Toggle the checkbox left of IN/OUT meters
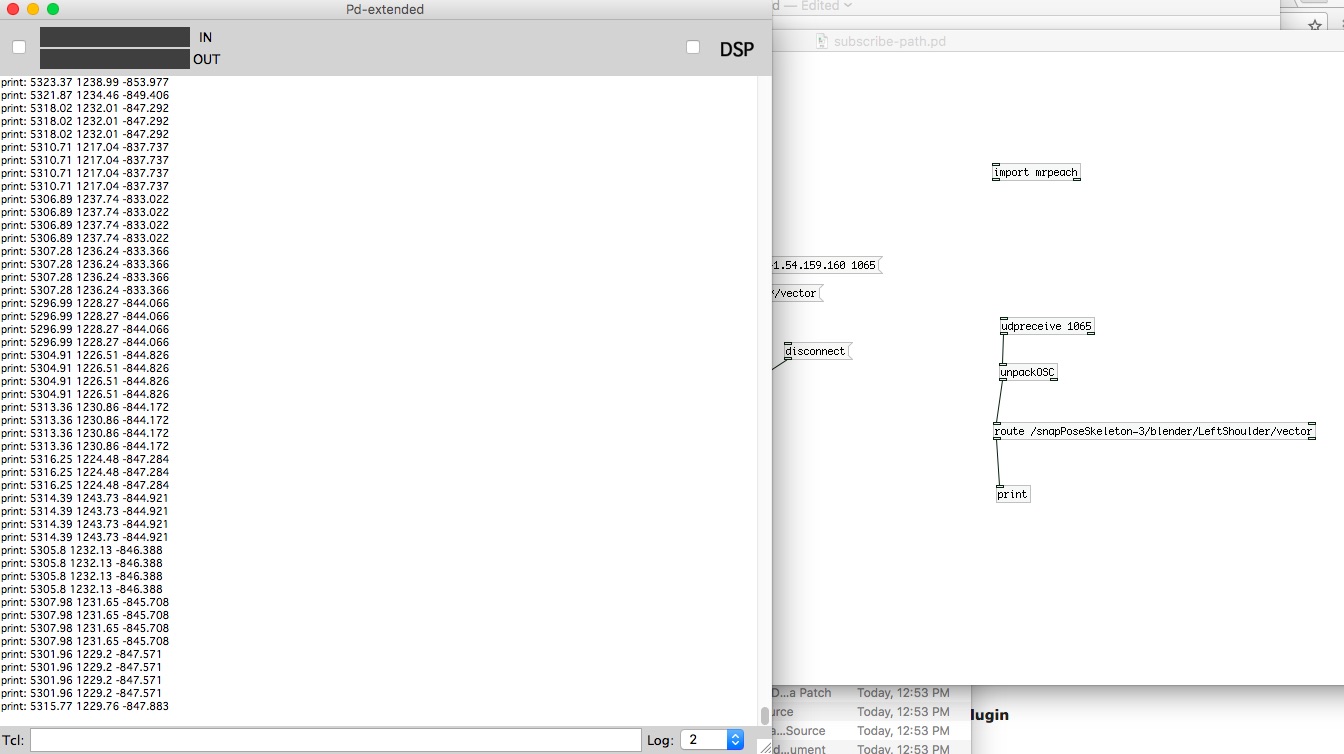 click(19, 47)
